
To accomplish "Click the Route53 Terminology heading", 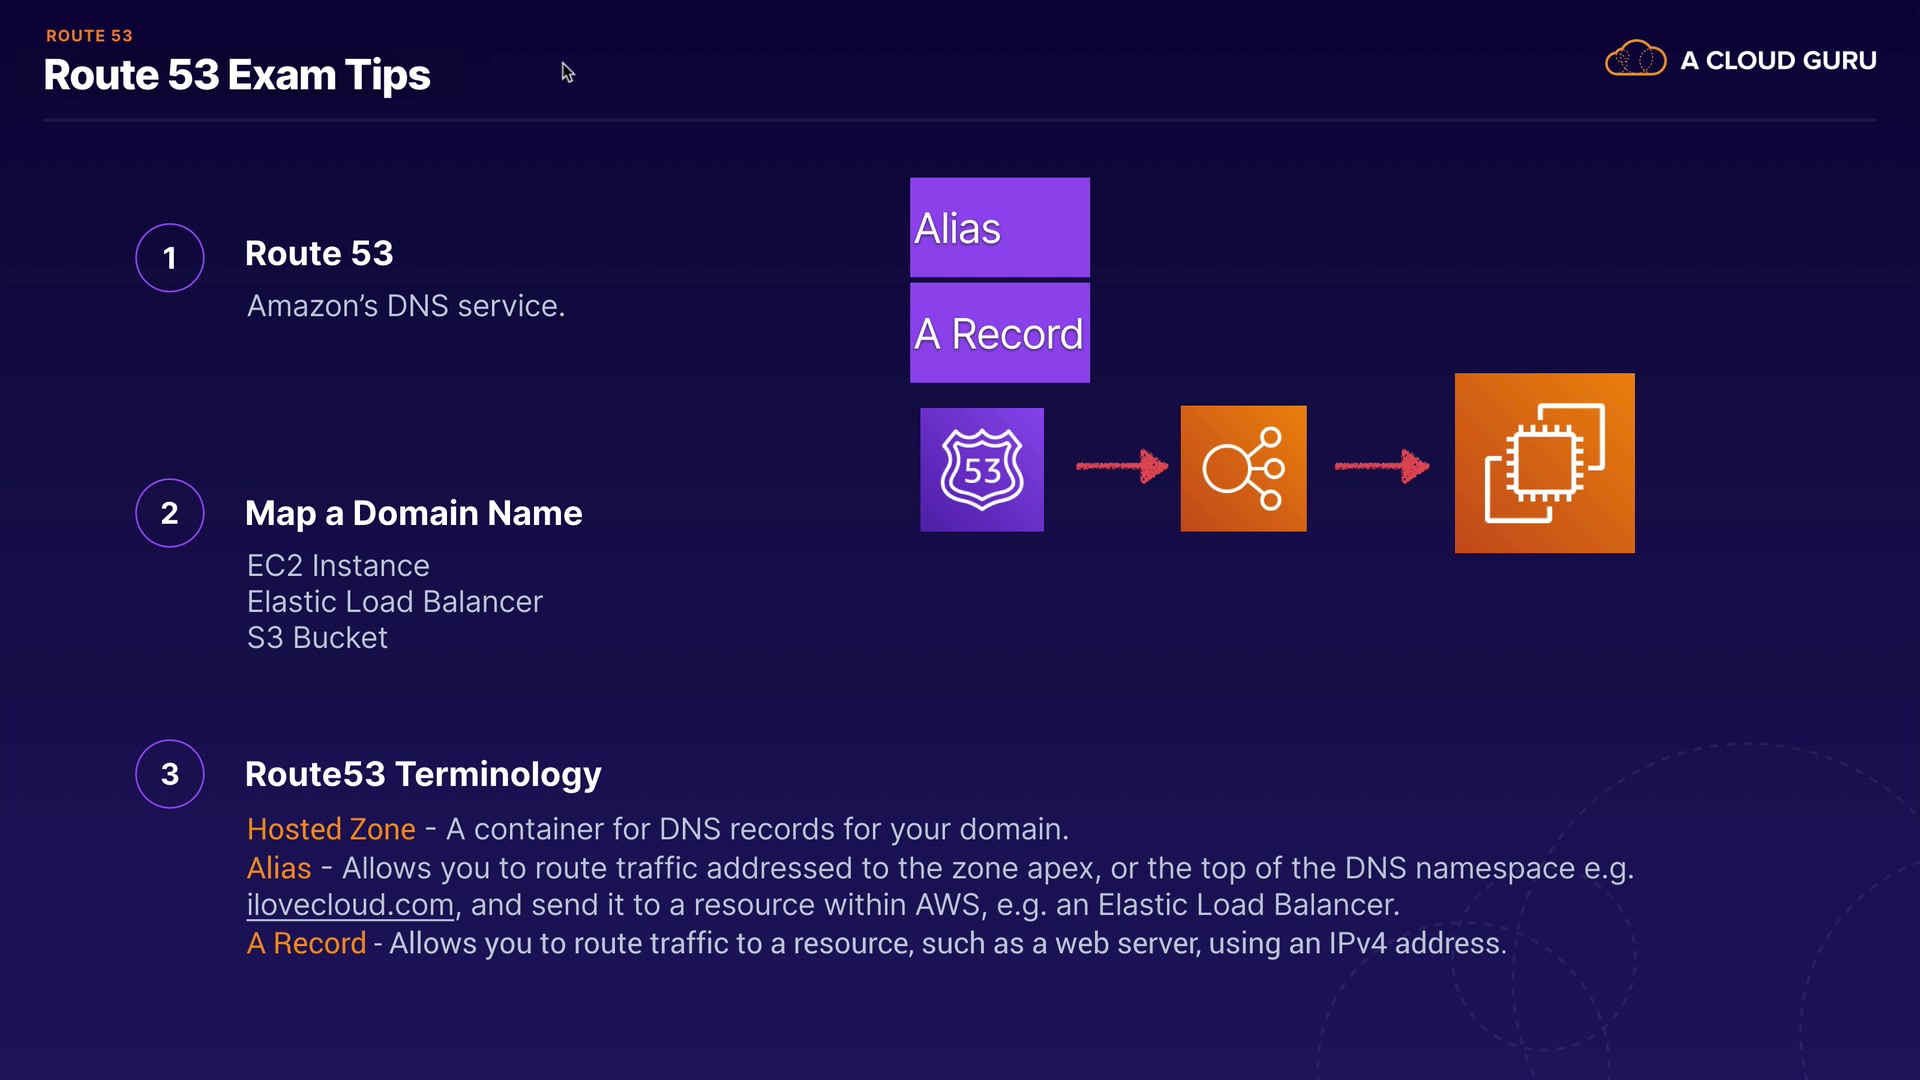I will [x=423, y=774].
